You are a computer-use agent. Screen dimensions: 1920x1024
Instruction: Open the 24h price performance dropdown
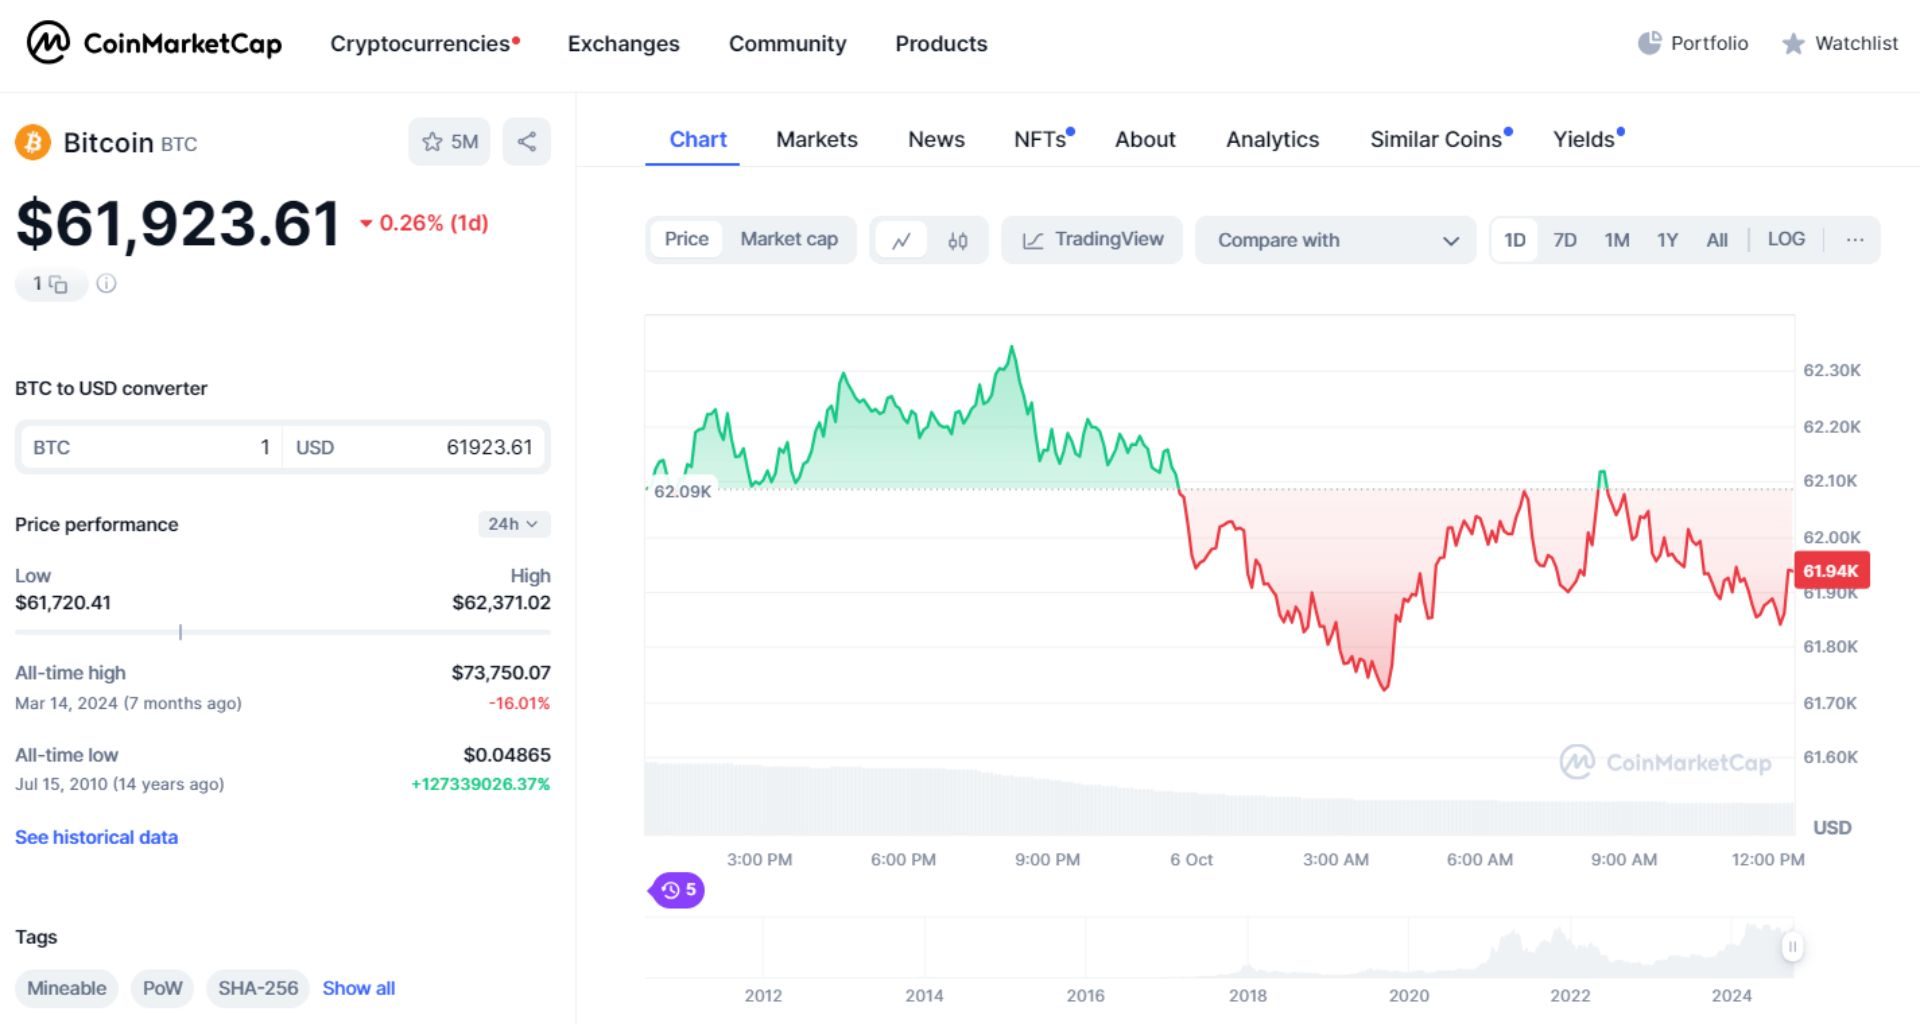[511, 523]
